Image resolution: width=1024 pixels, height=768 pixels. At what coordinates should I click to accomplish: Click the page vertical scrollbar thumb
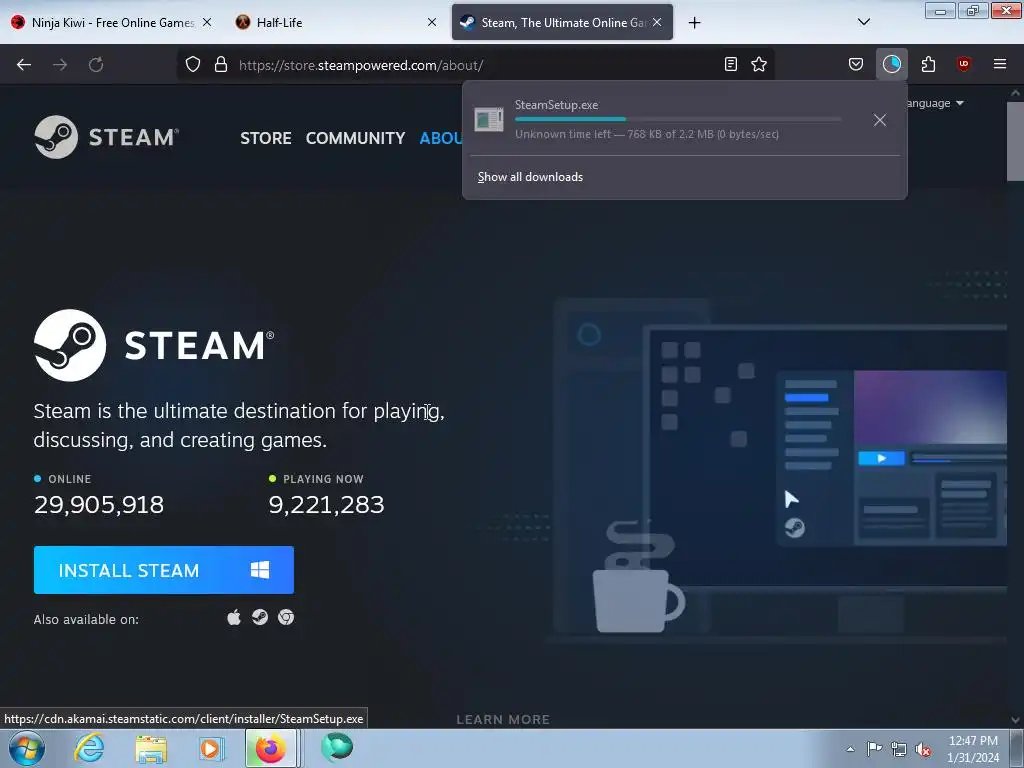point(1015,140)
